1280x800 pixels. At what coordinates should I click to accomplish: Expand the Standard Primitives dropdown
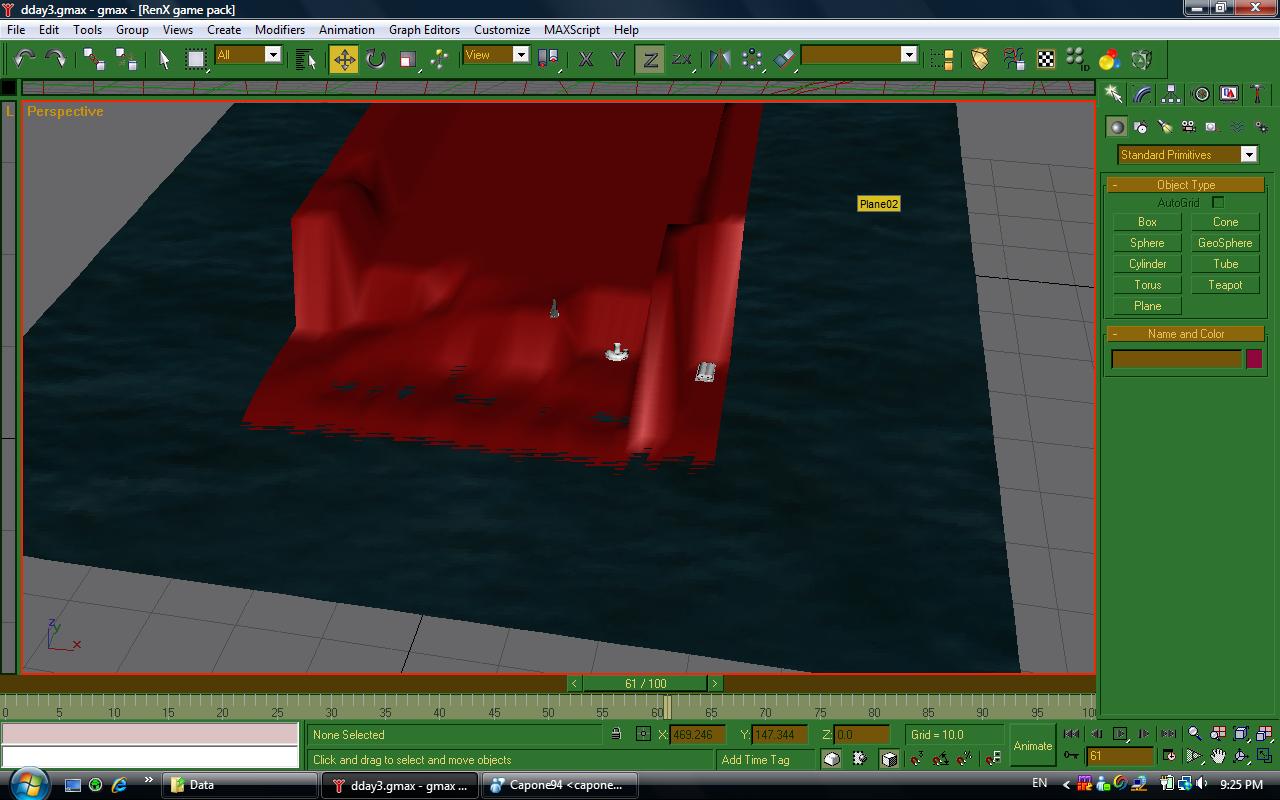1248,155
